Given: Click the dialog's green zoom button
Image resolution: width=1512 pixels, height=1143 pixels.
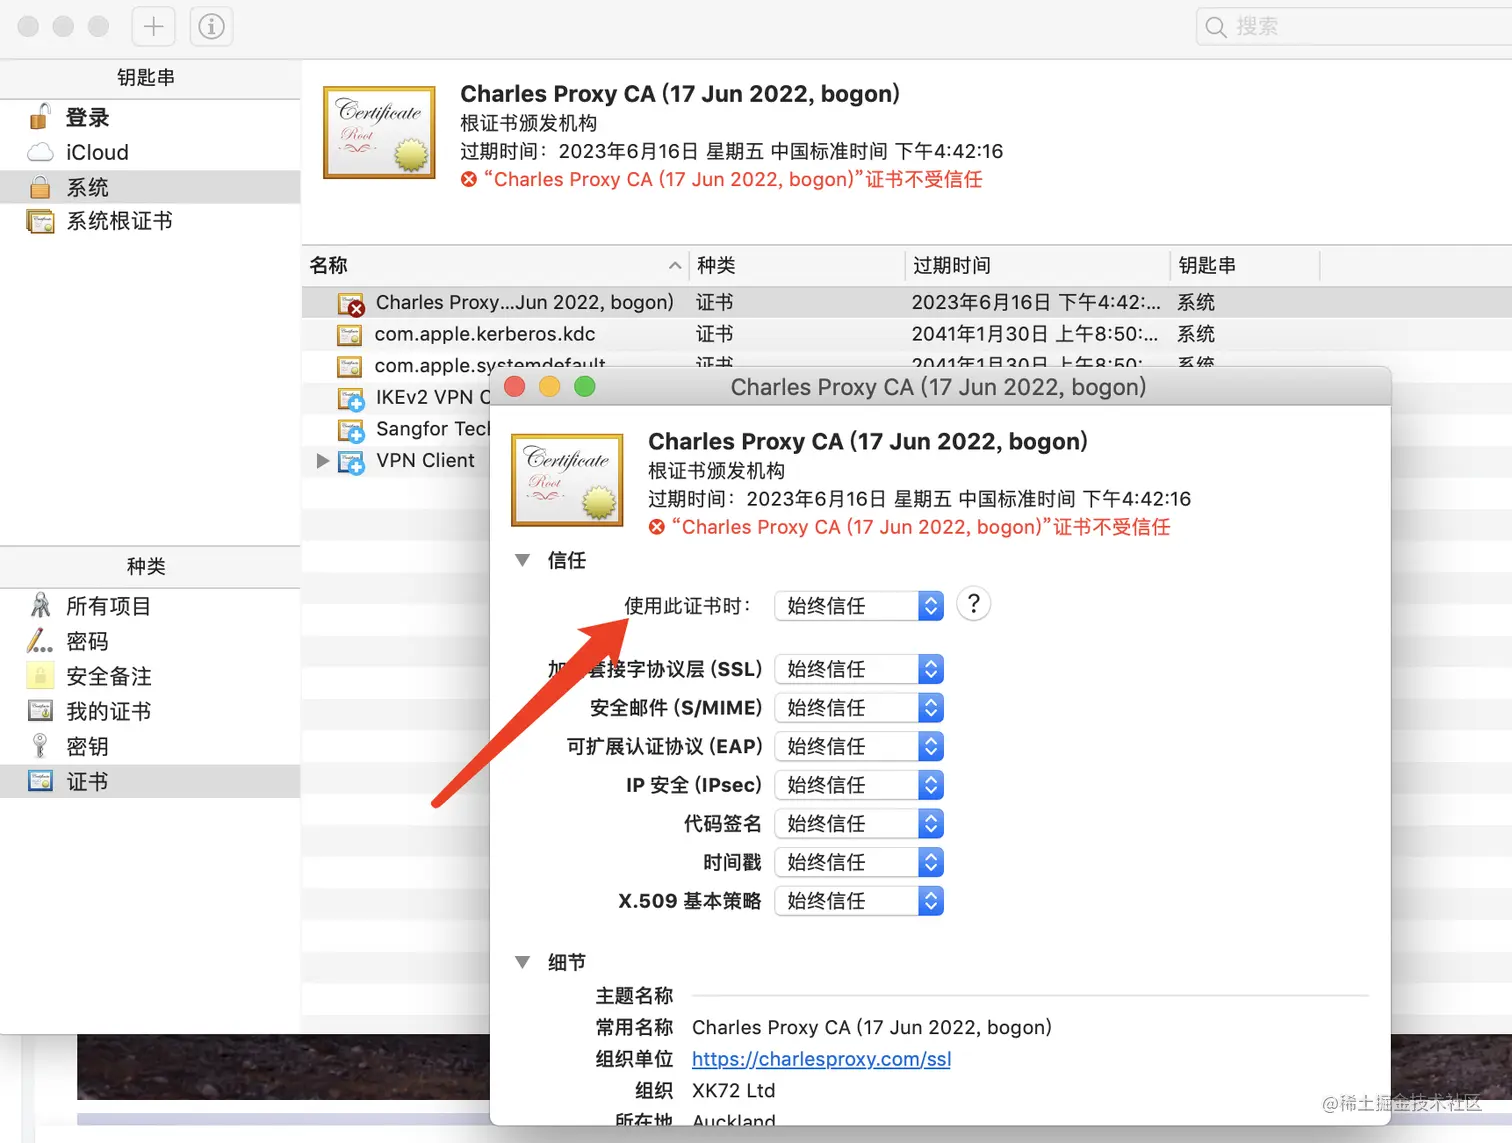Looking at the screenshot, I should [585, 387].
